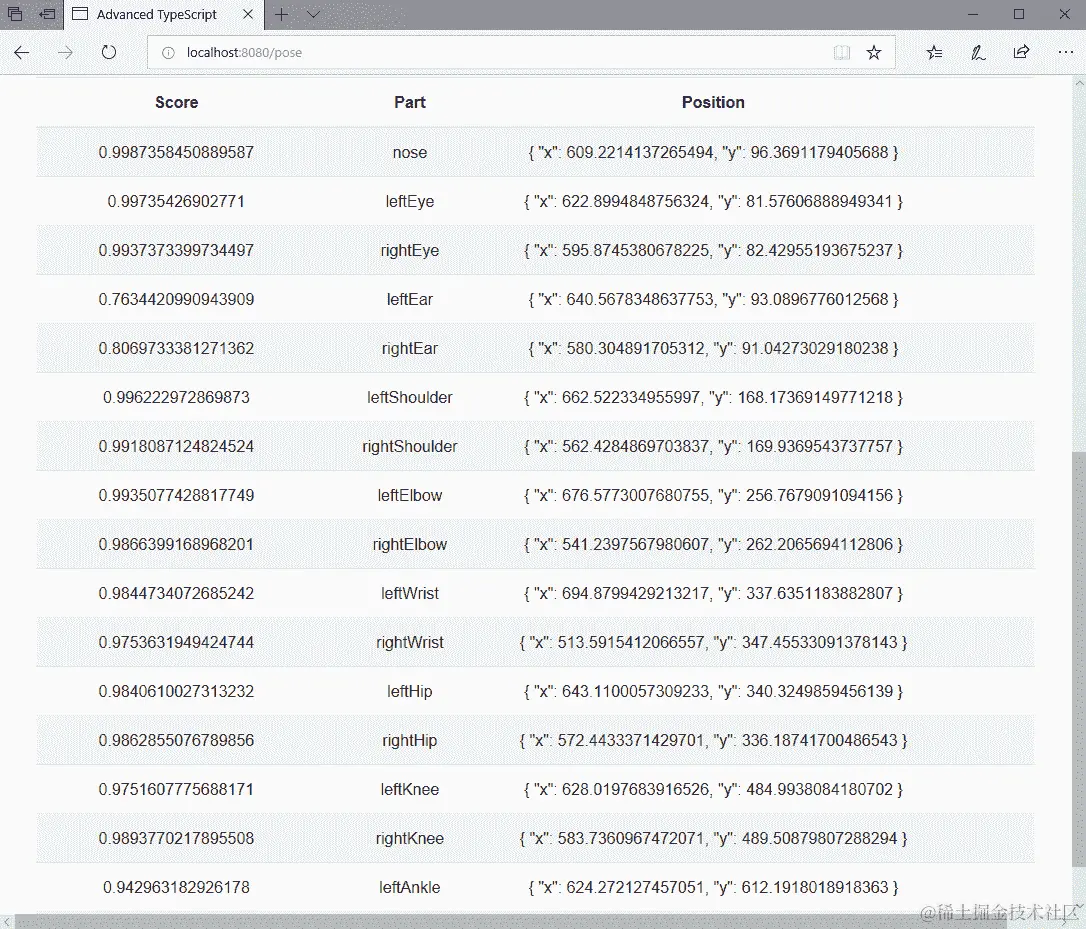Open the Share icon

1022,53
